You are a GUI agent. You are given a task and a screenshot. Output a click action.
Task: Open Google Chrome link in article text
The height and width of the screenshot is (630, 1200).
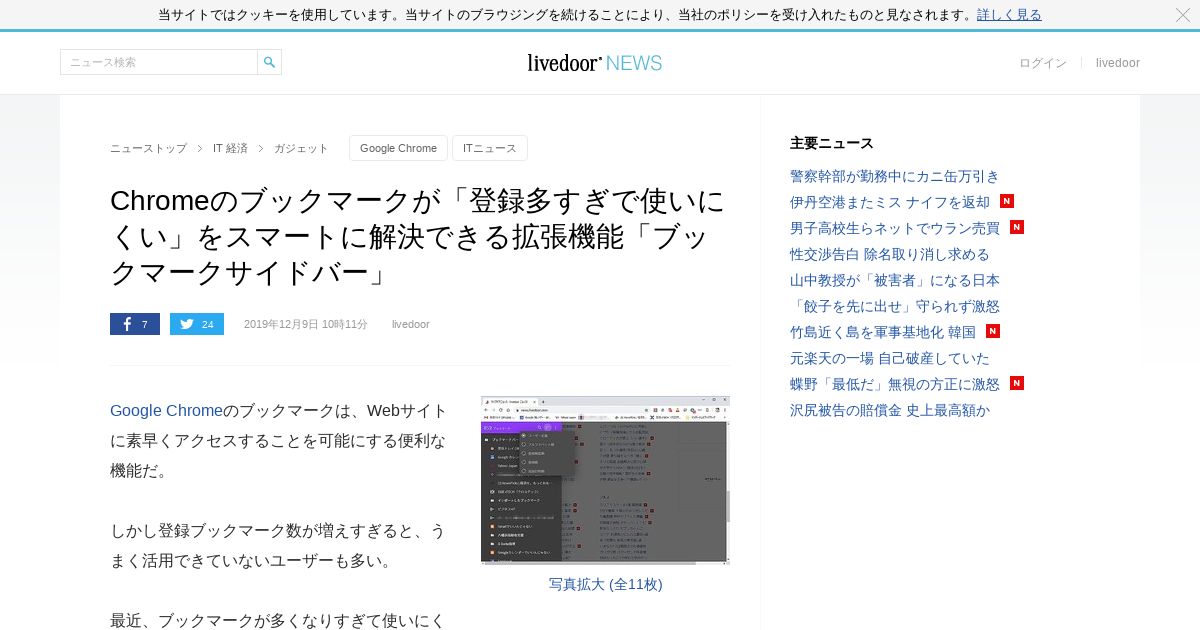coord(166,411)
